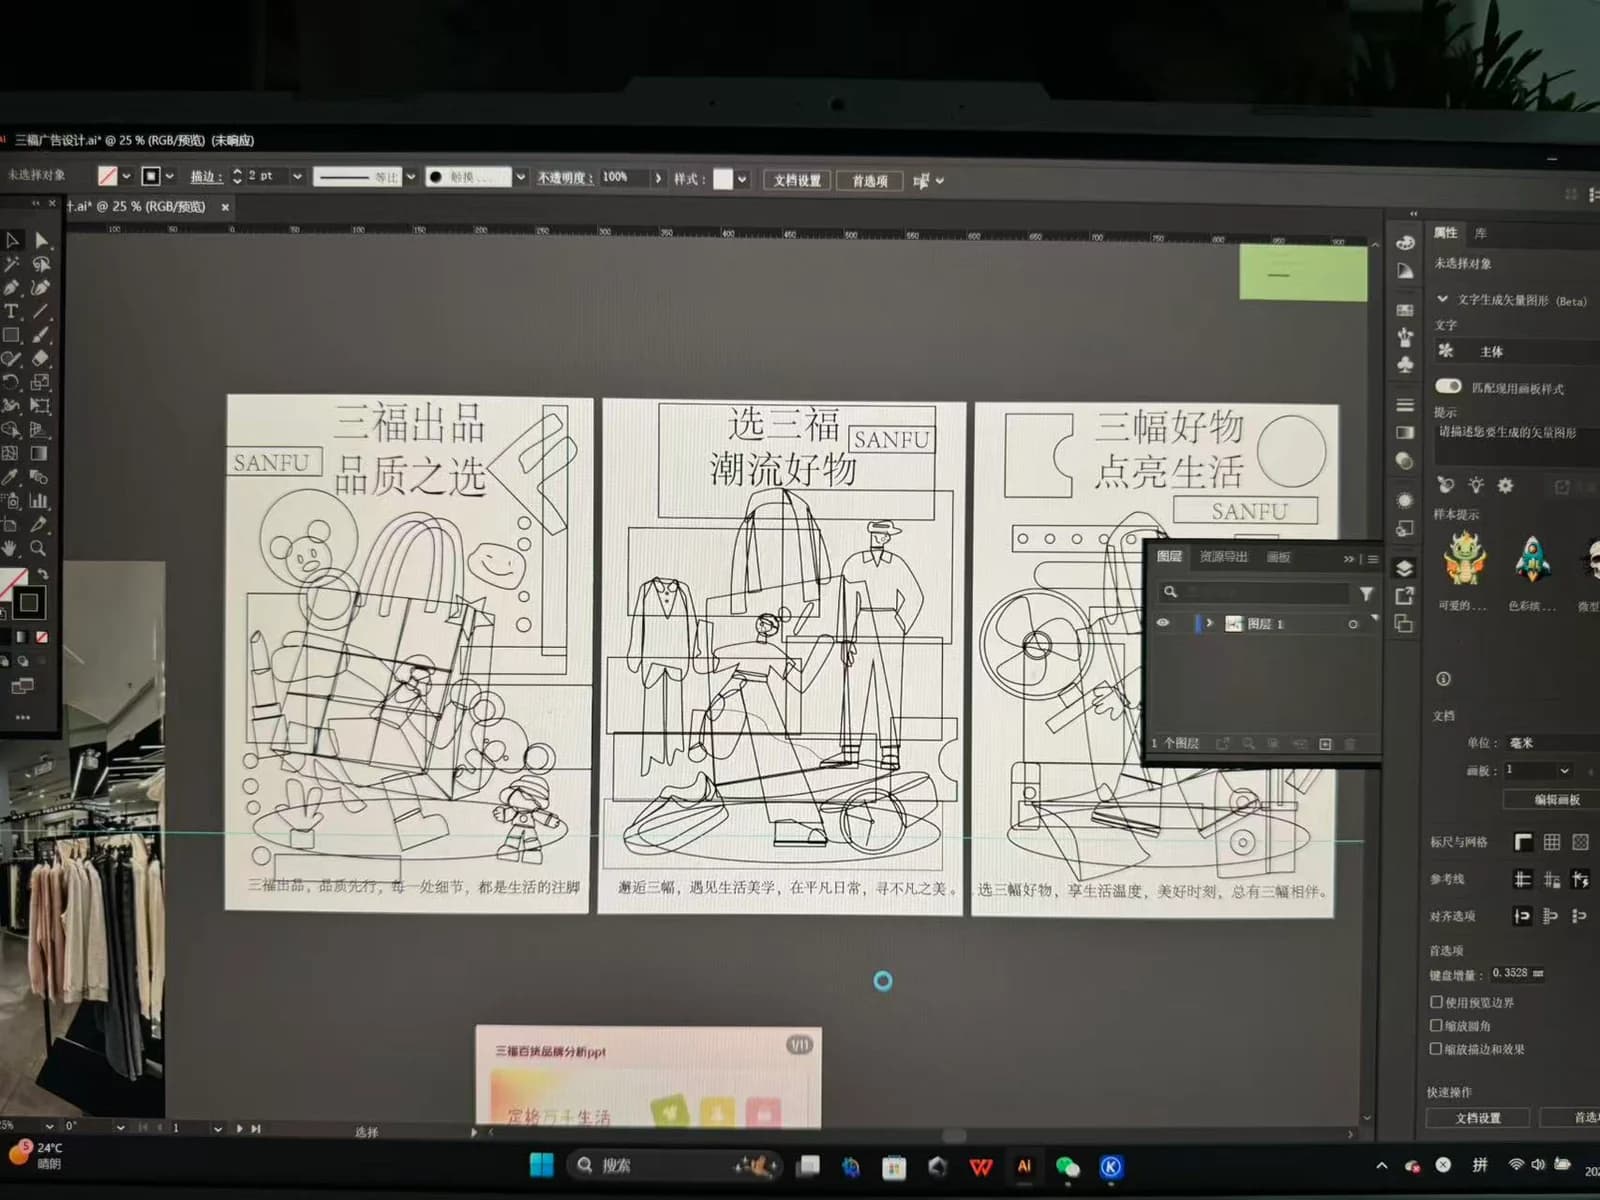Select the Zoom magnifier tool
The height and width of the screenshot is (1200, 1600).
tap(38, 548)
